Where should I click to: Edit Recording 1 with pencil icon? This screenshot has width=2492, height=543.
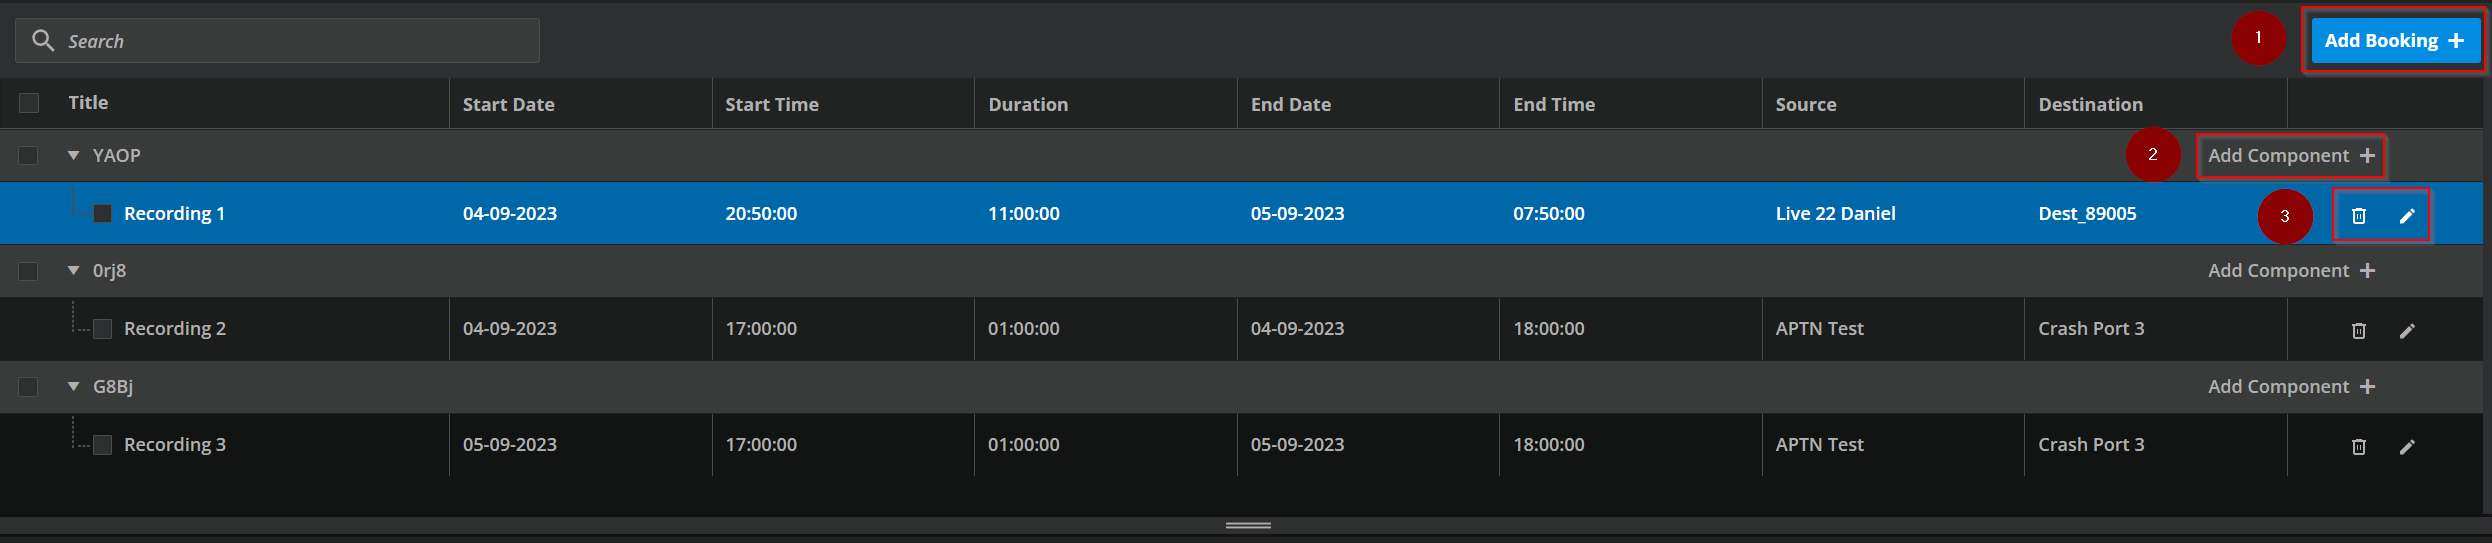point(2406,216)
